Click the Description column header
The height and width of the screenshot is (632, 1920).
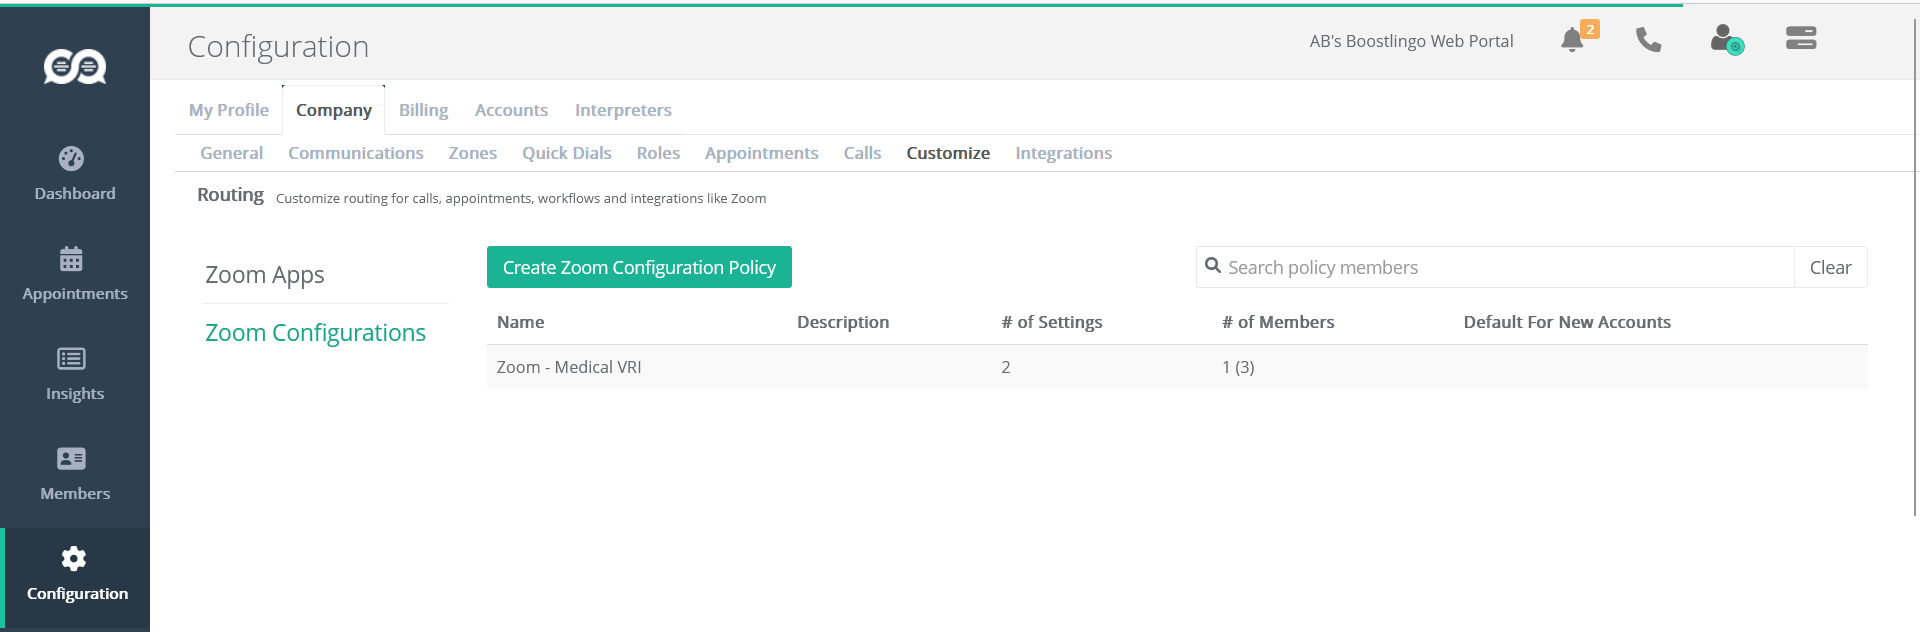click(843, 322)
